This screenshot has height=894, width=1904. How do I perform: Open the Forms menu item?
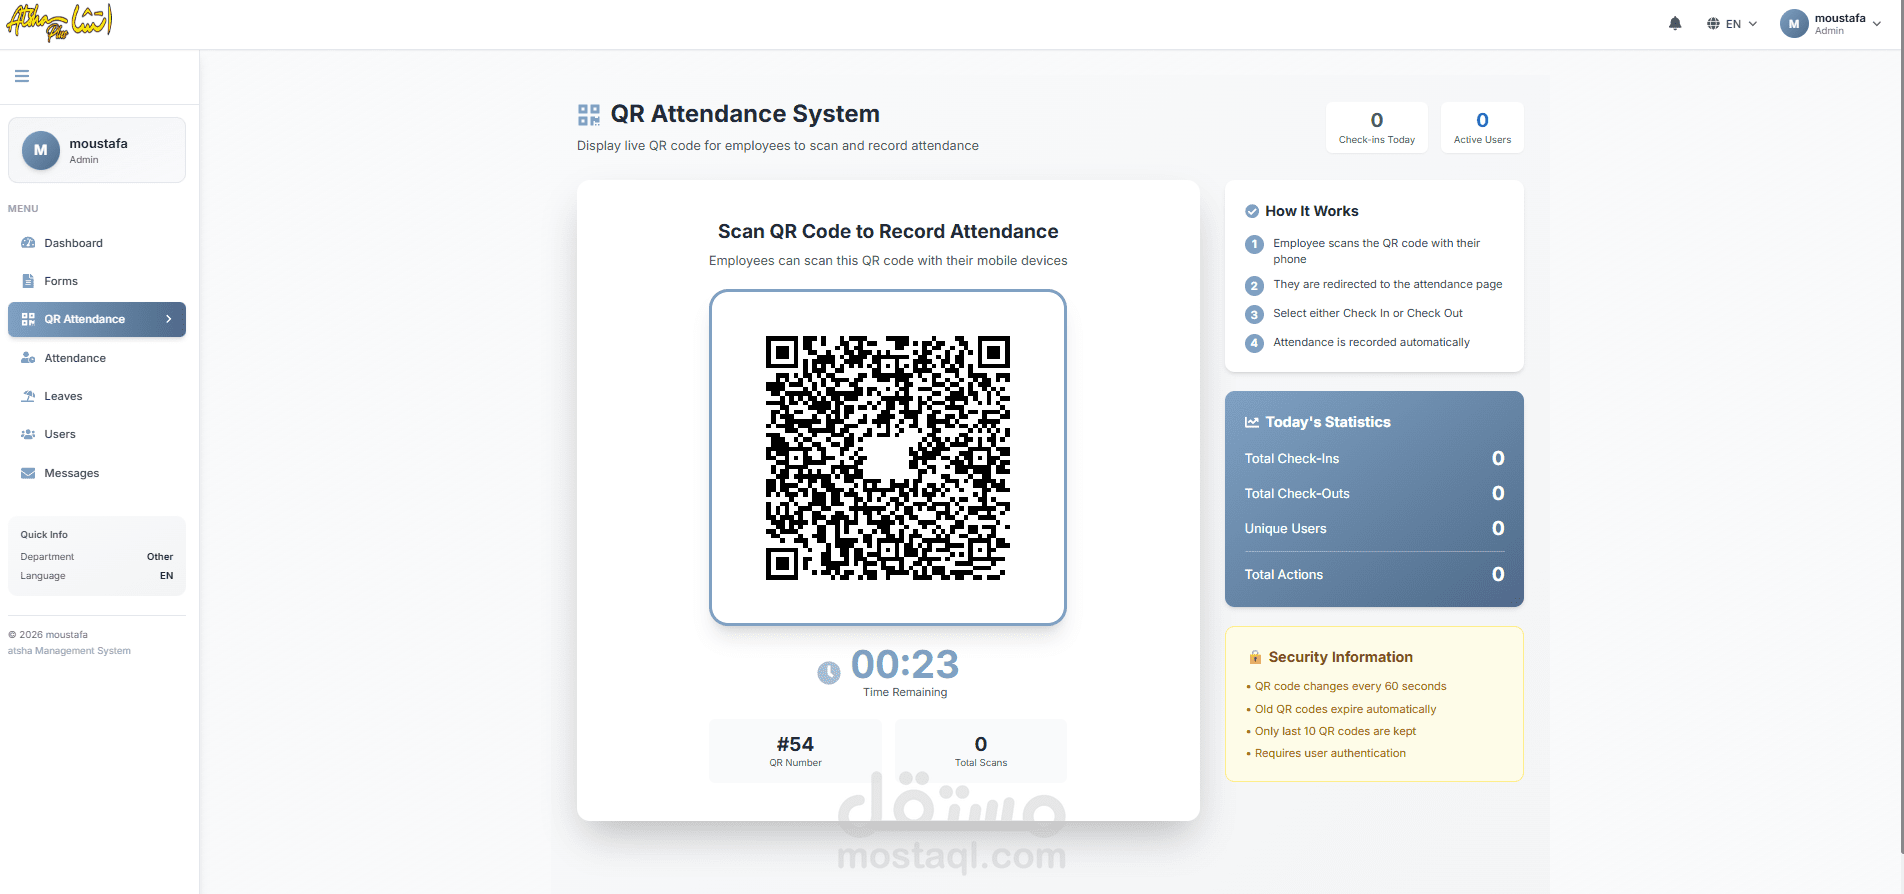pyautogui.click(x=97, y=281)
